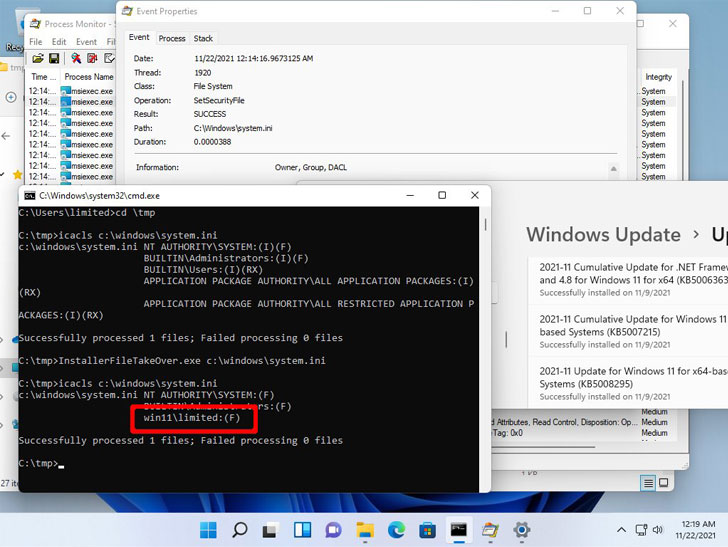Switch to the Stack tab in Event Properties

[203, 38]
